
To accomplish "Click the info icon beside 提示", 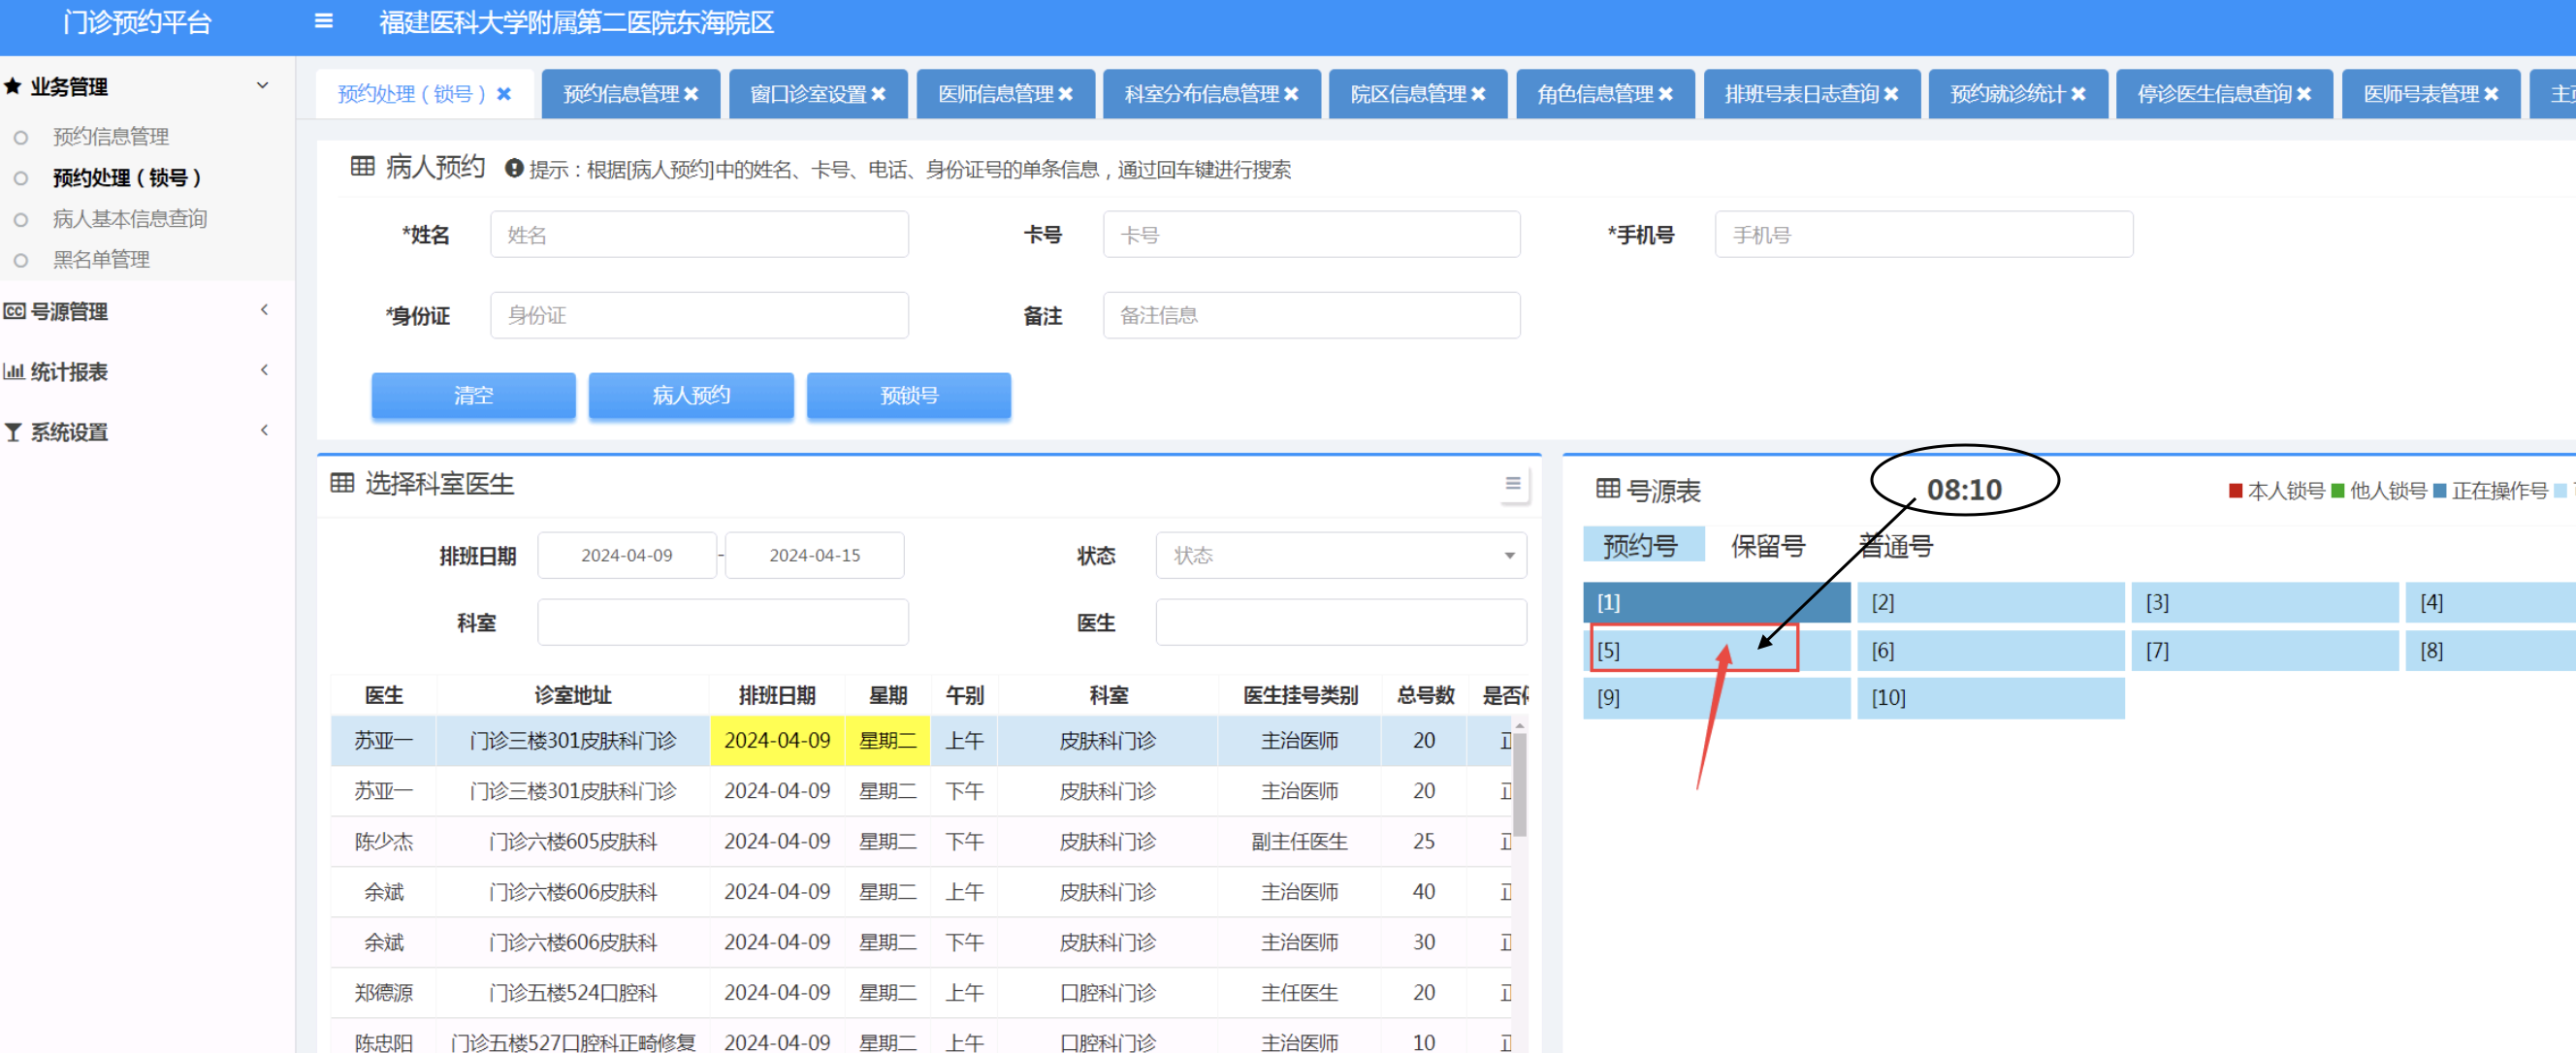I will click(514, 169).
